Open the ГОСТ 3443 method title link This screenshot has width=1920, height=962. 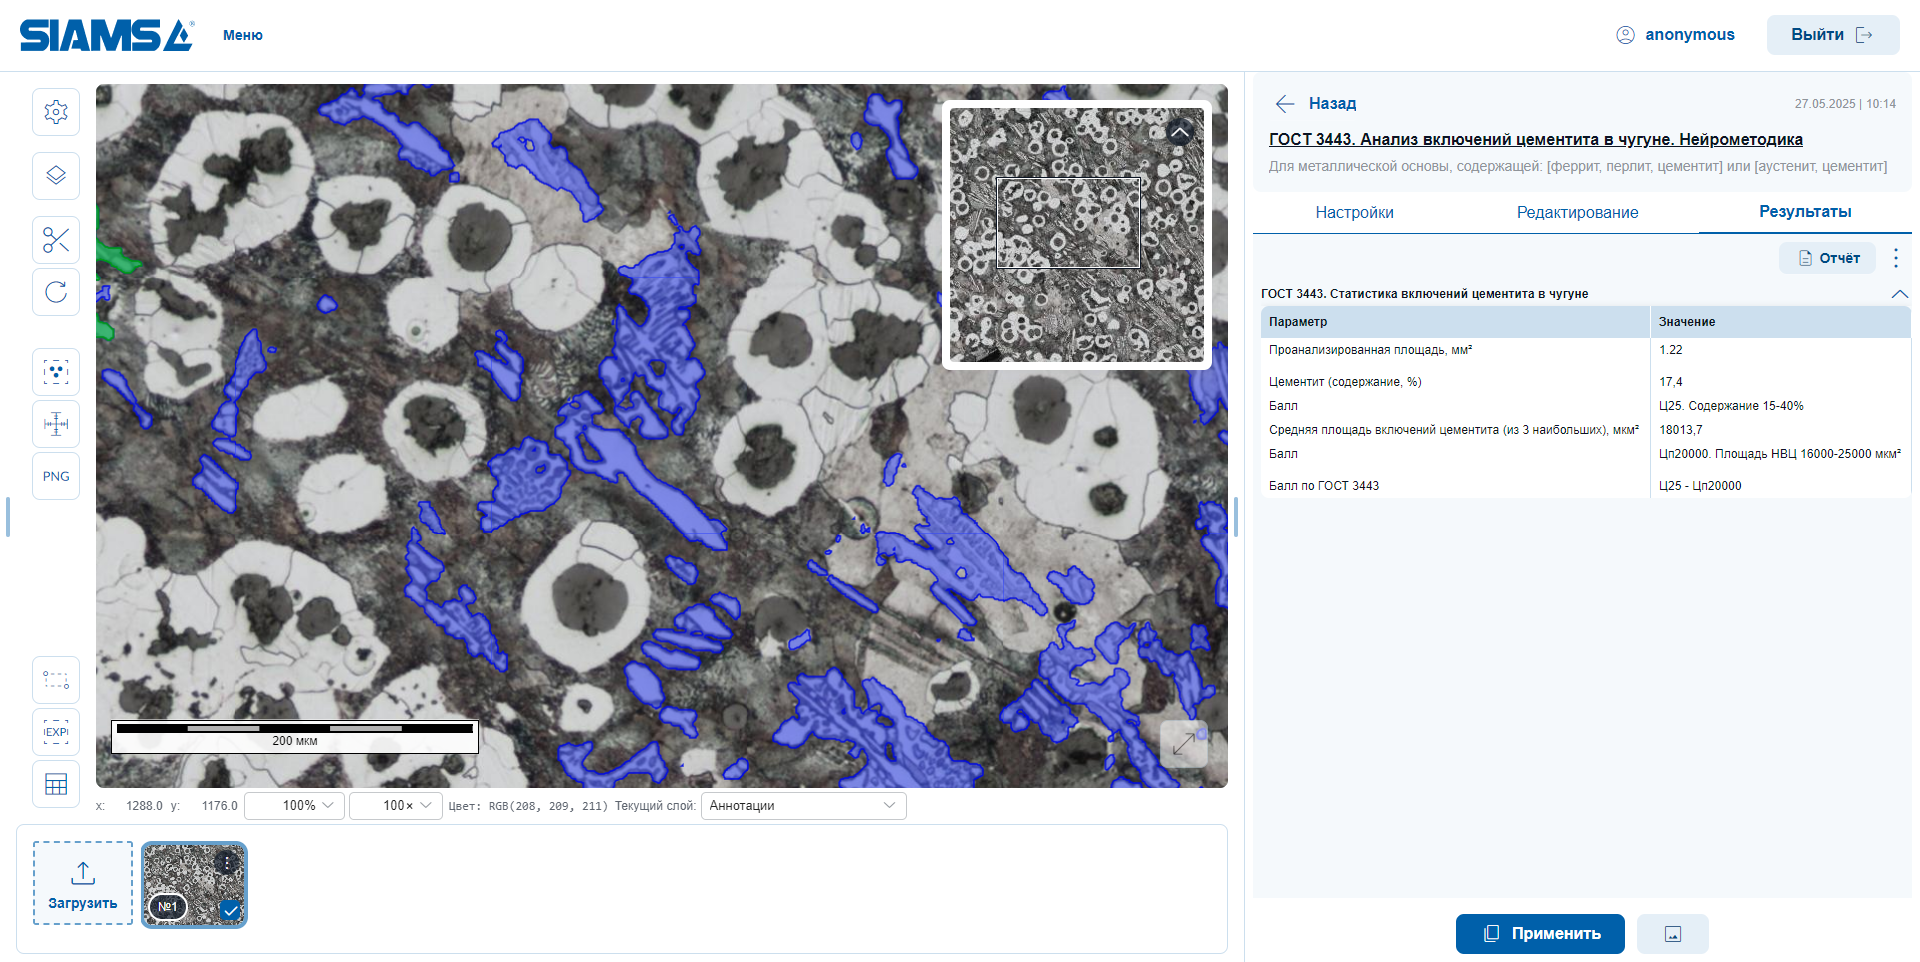[x=1536, y=140]
